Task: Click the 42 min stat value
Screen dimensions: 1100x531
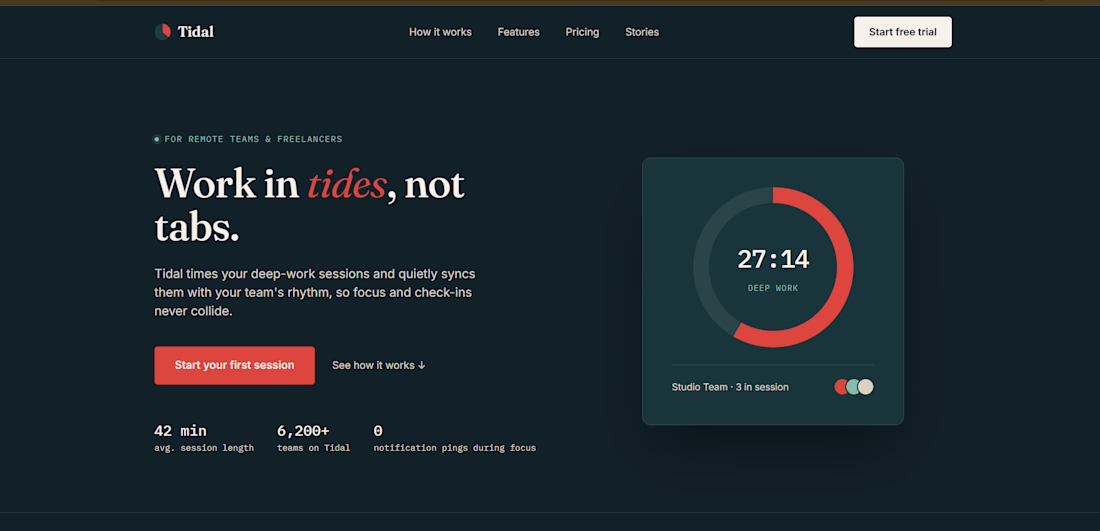Action: (x=180, y=431)
